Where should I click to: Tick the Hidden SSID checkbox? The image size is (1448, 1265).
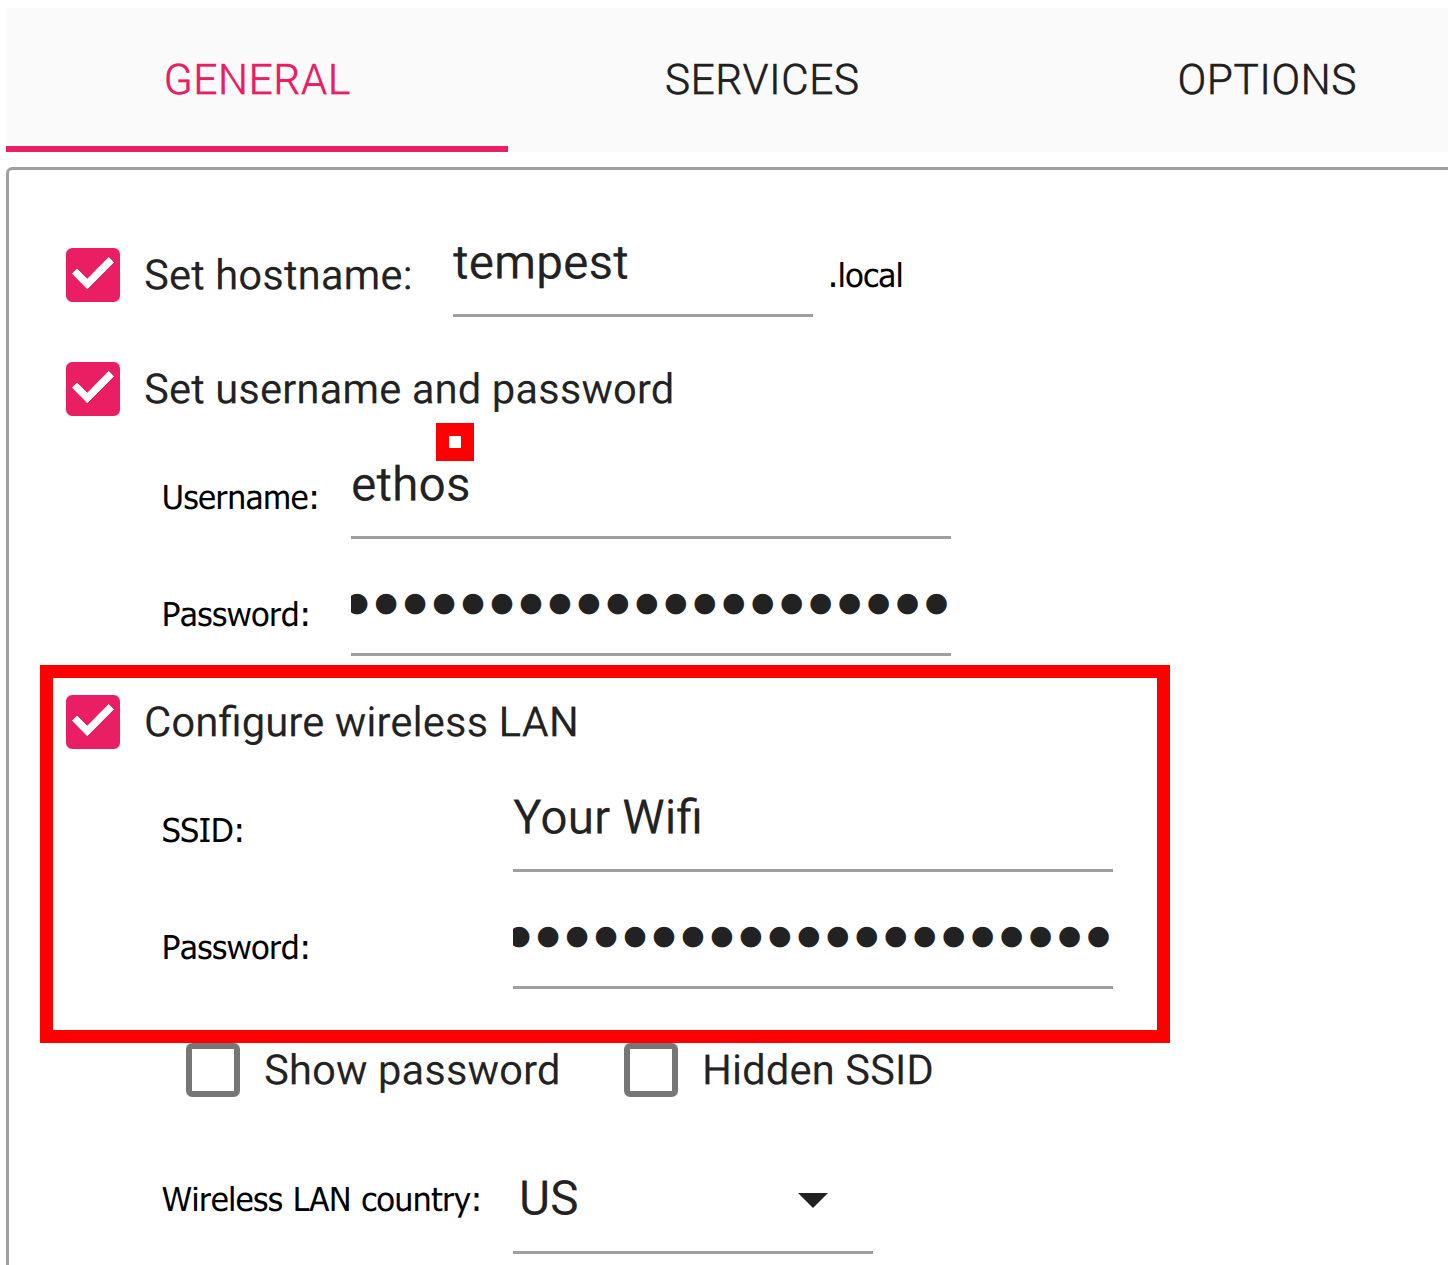651,1071
